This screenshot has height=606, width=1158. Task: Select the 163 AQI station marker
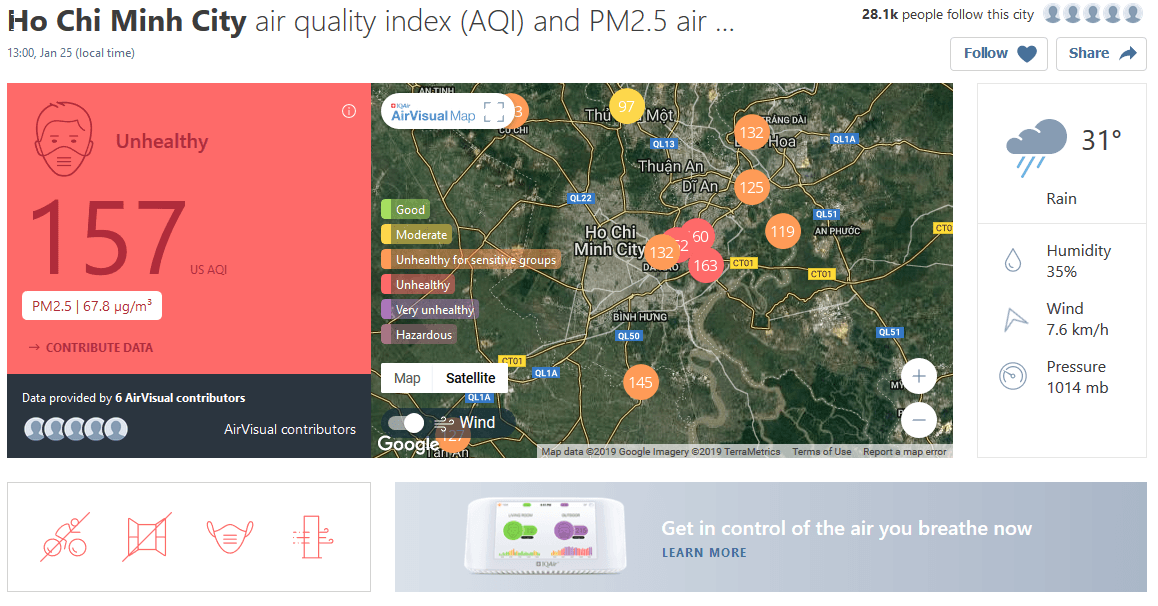click(705, 266)
